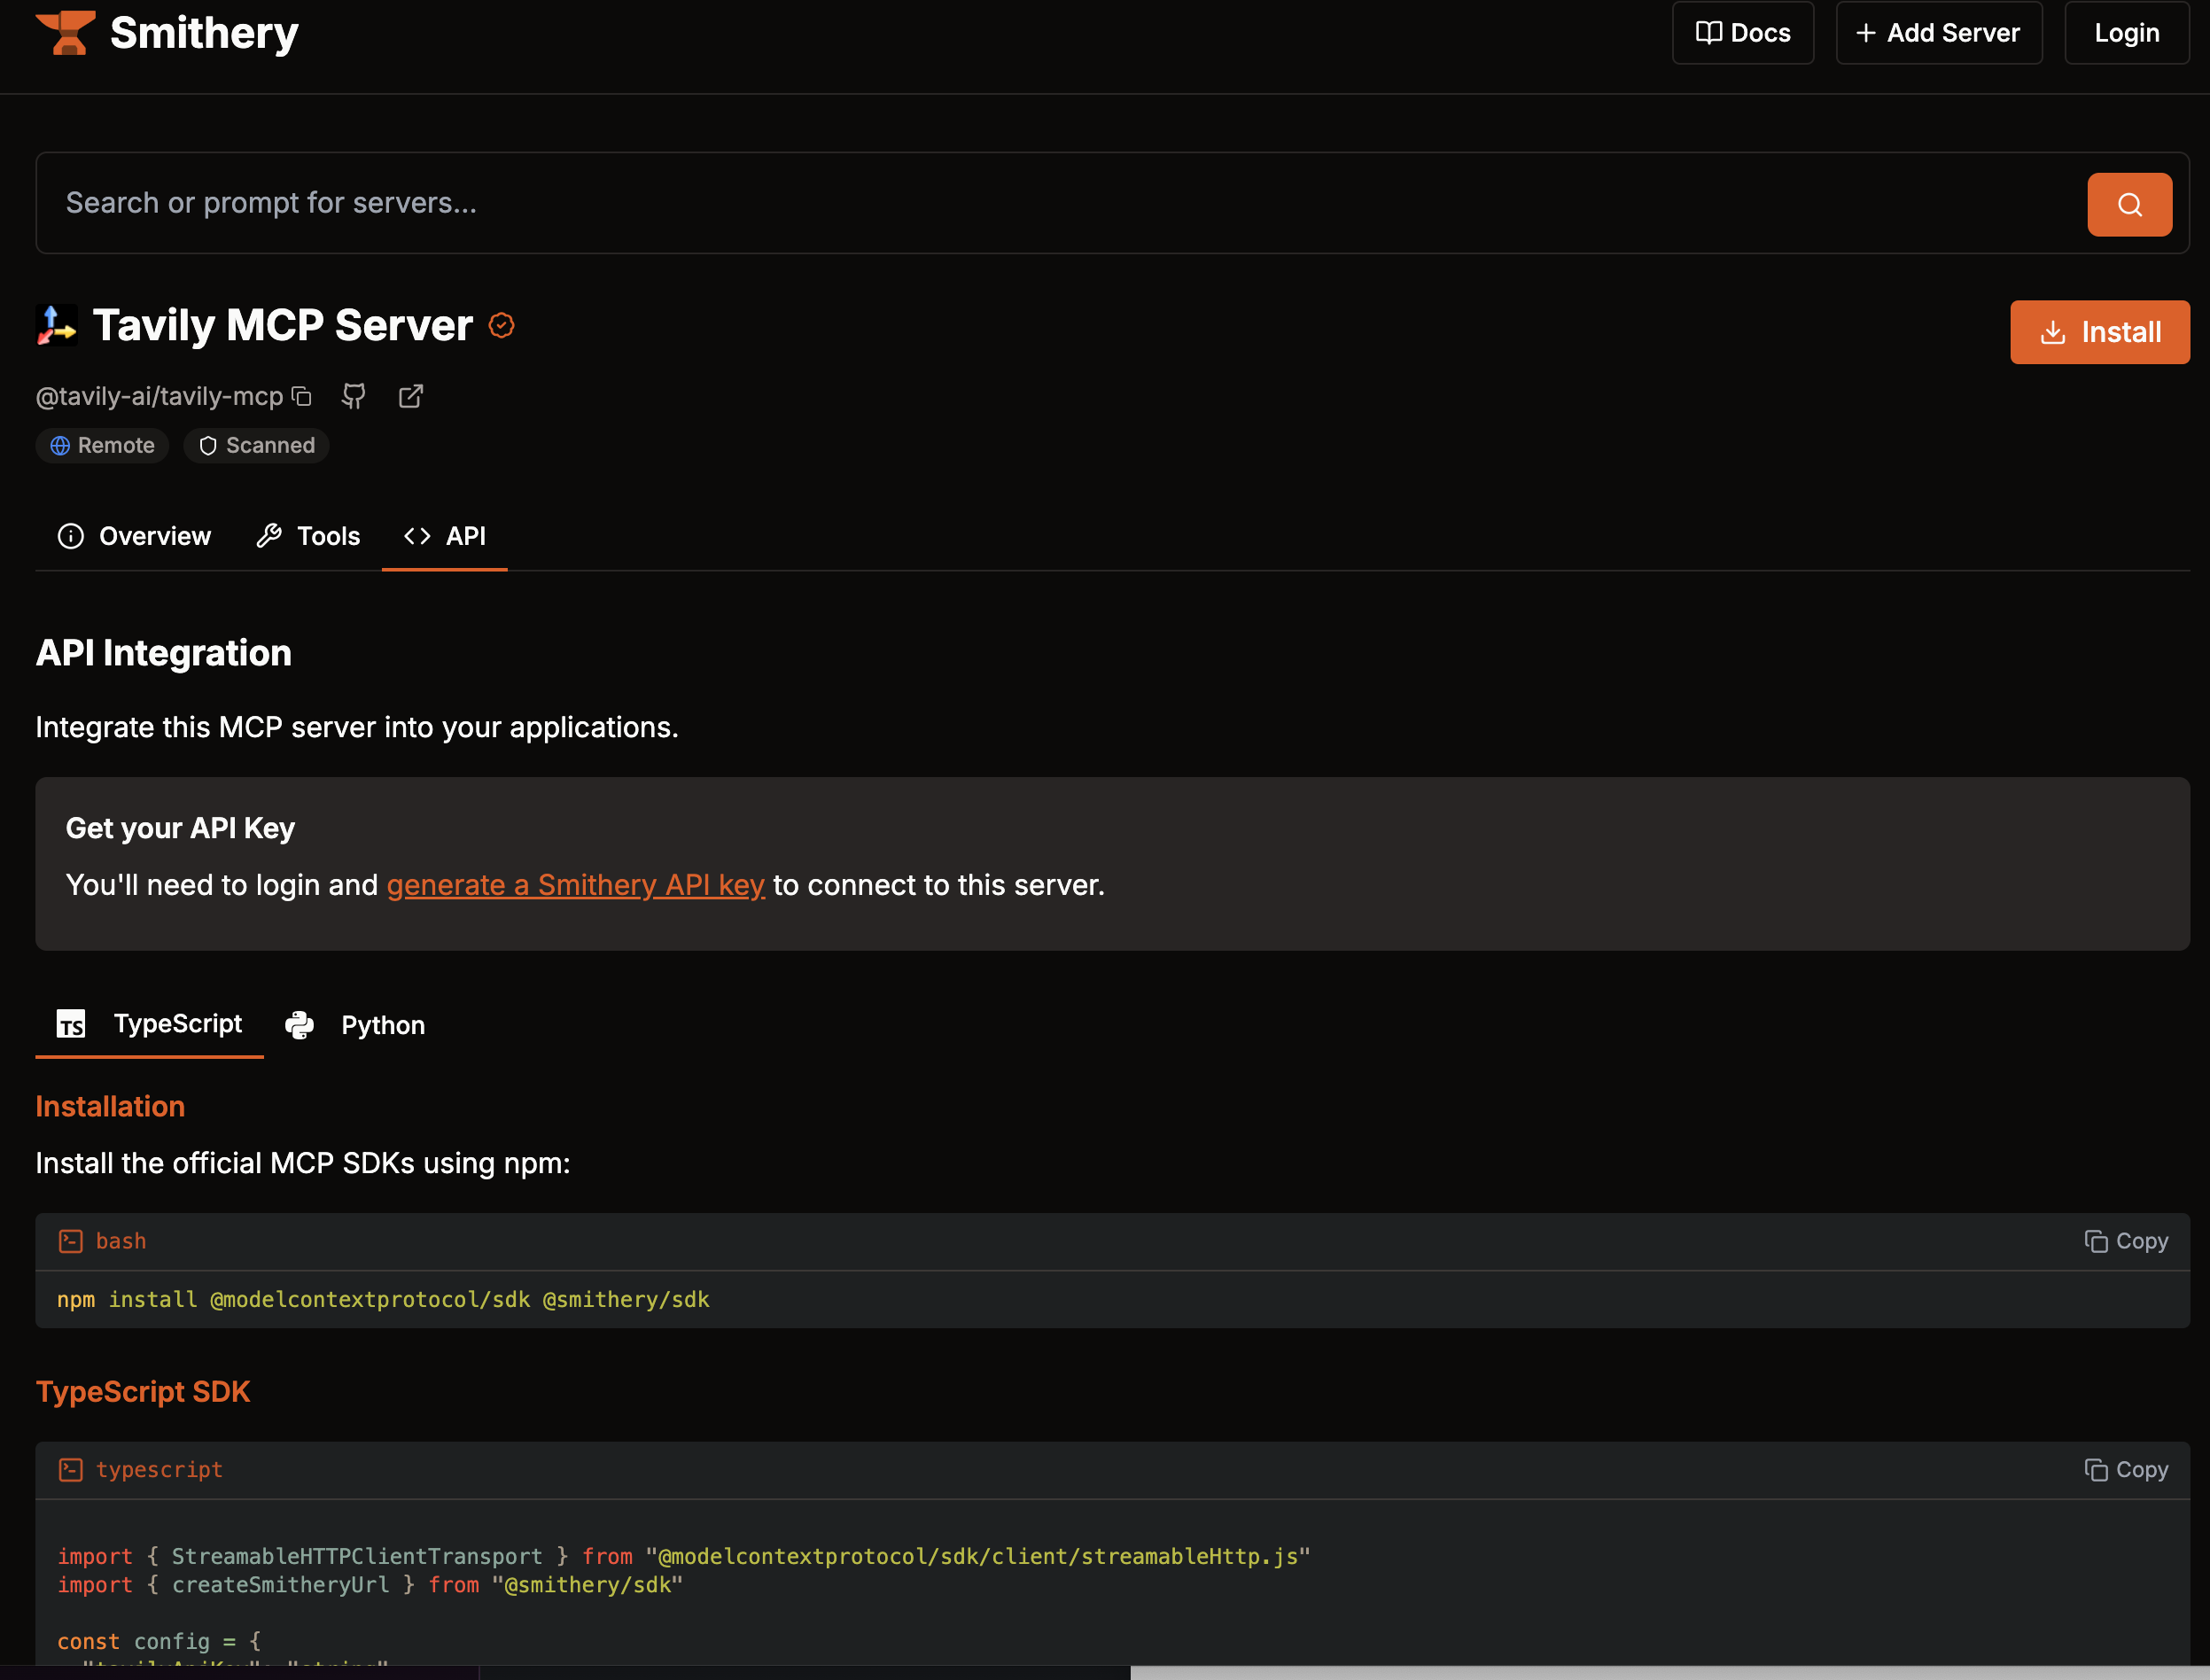Image resolution: width=2210 pixels, height=1680 pixels.
Task: Click the API Integration heading
Action: pos(164,653)
